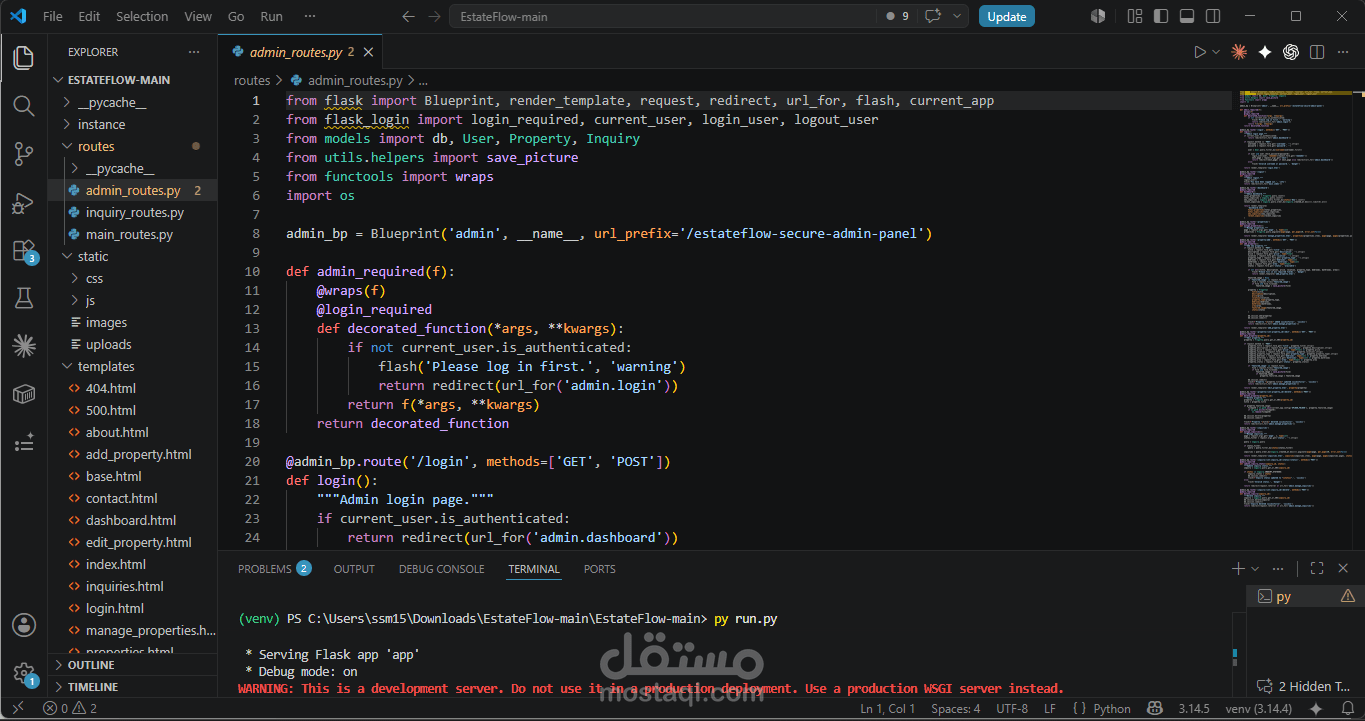1365x721 pixels.
Task: Open the Selection menu
Action: pyautogui.click(x=142, y=16)
